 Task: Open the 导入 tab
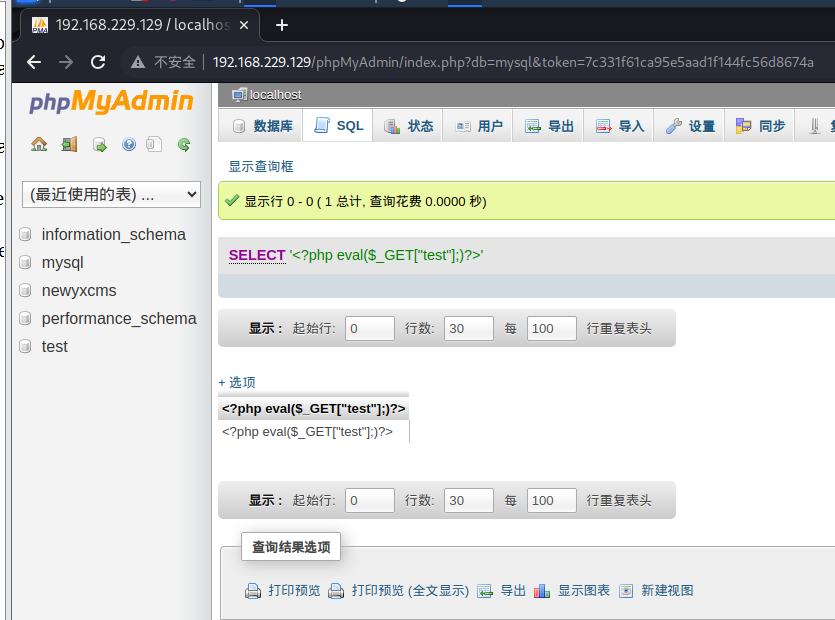pos(619,126)
